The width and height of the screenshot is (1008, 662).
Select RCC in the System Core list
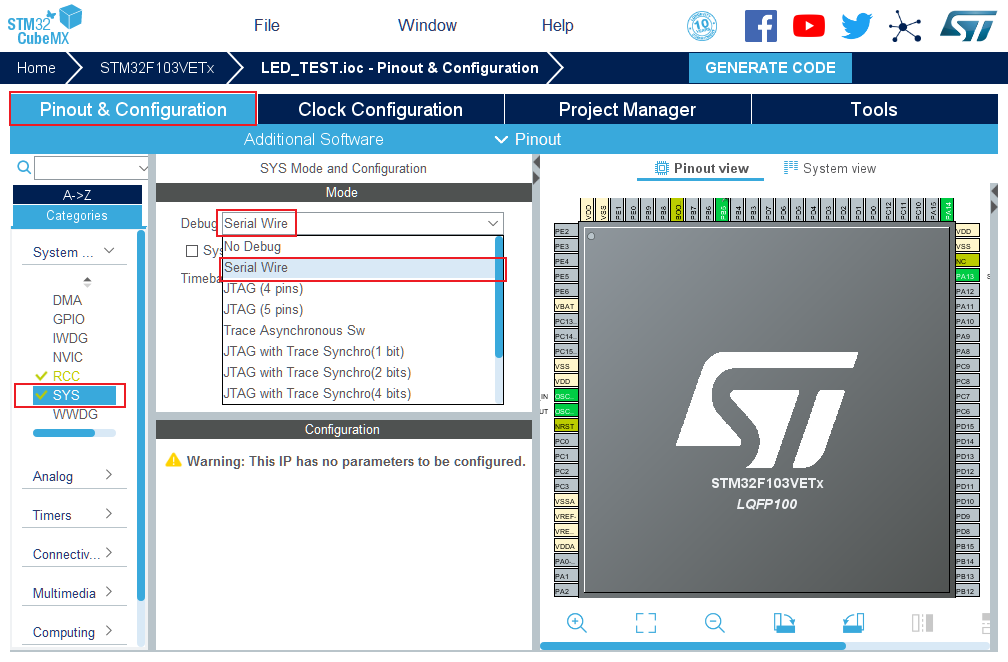click(66, 376)
